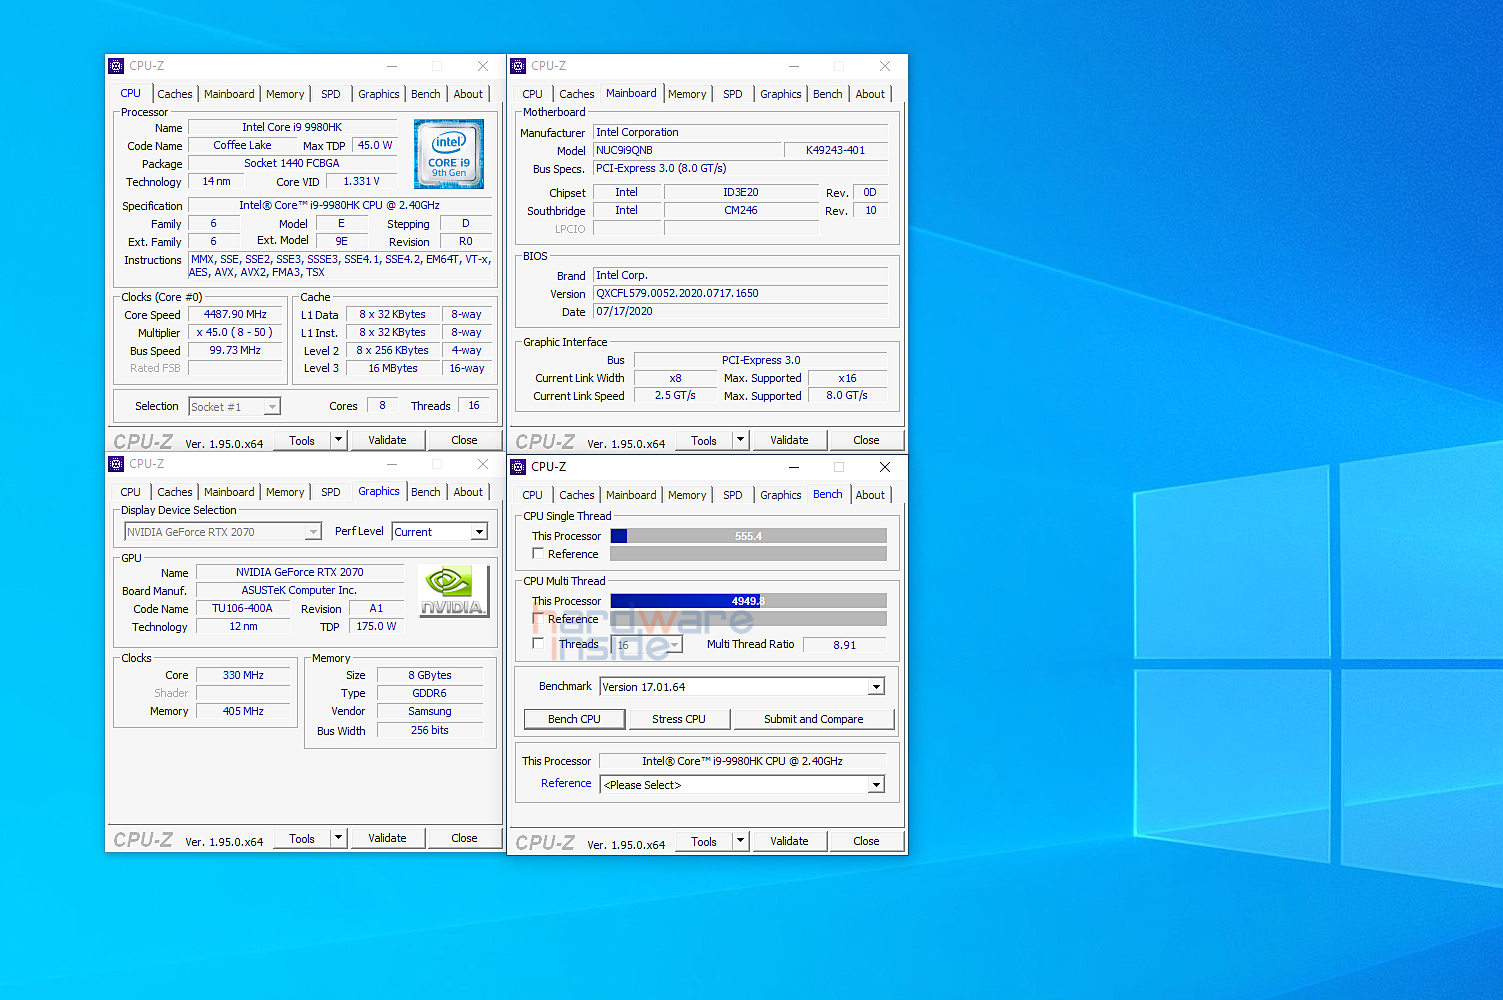Switch to the Memory tab in the CPU window

[285, 93]
